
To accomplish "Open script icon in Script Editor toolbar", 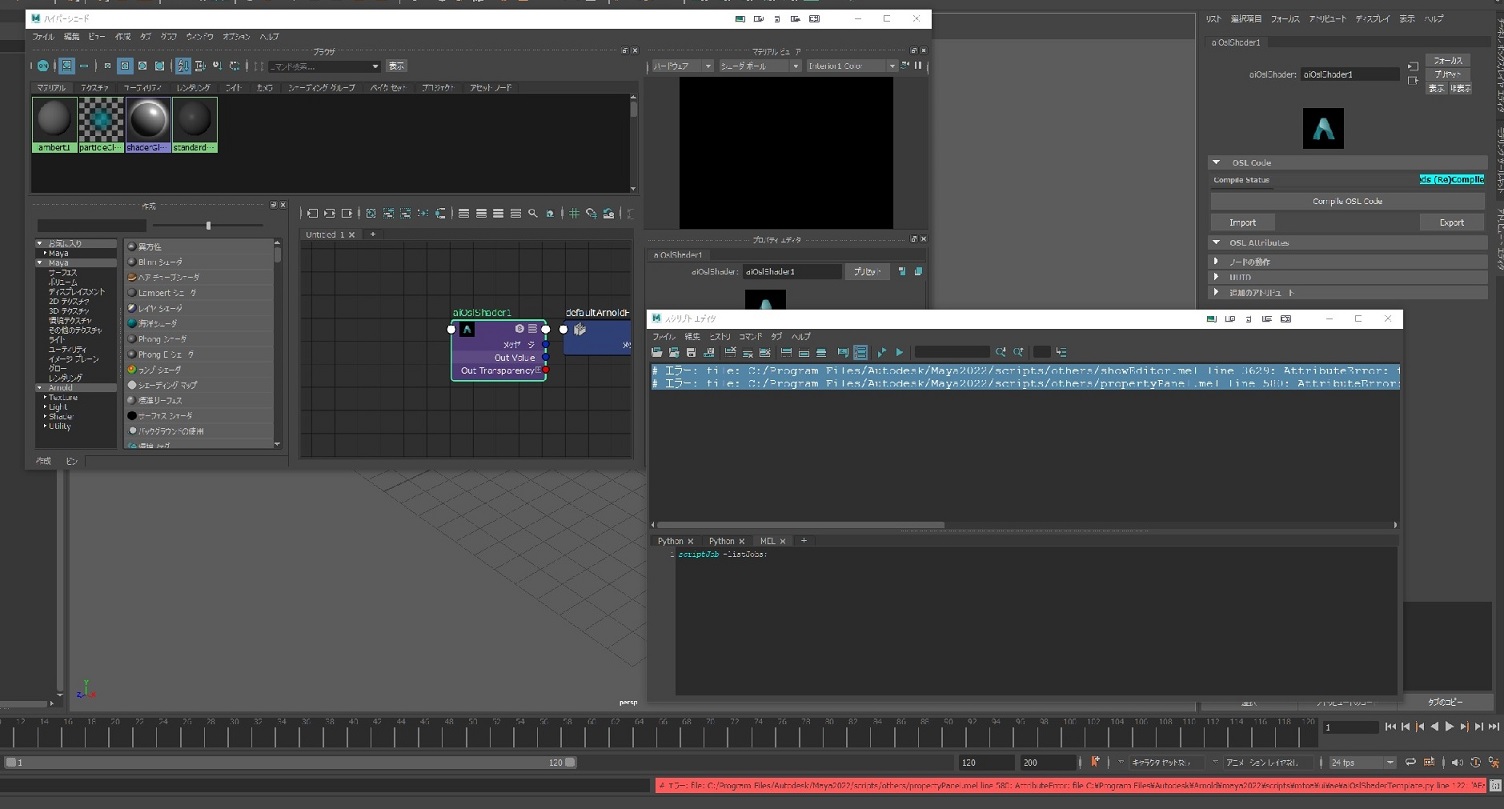I will point(657,353).
